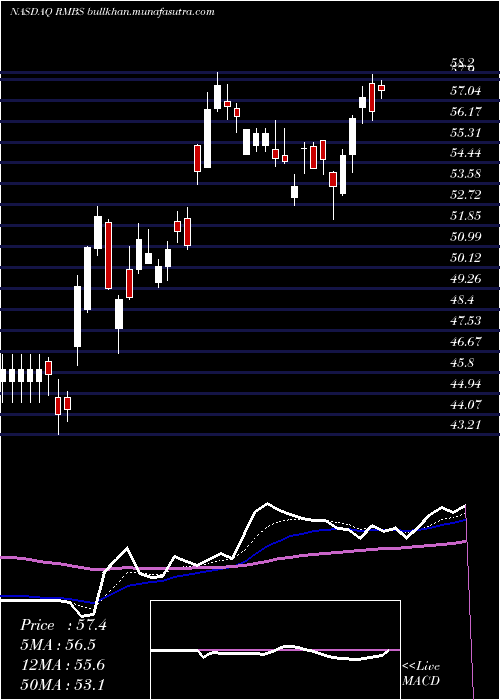
Task: Select the 49.26 price axis label
Action: tap(466, 279)
